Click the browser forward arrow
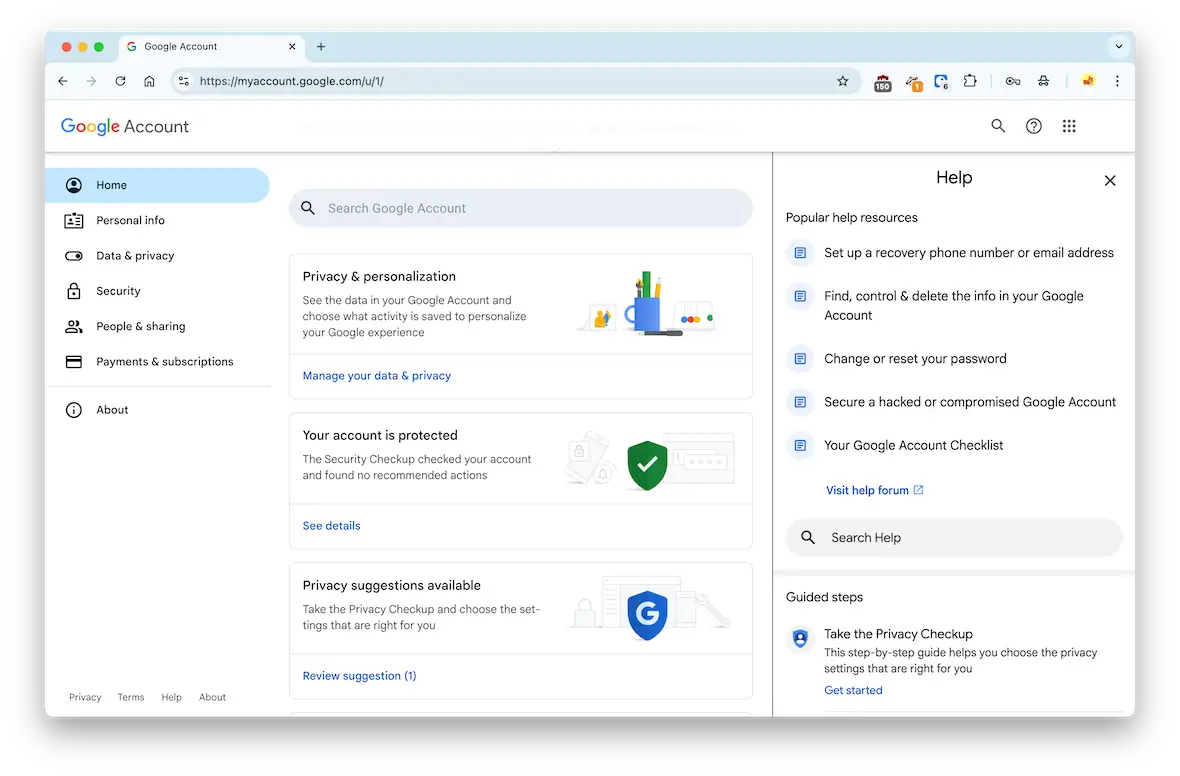The image size is (1180, 776). click(91, 81)
